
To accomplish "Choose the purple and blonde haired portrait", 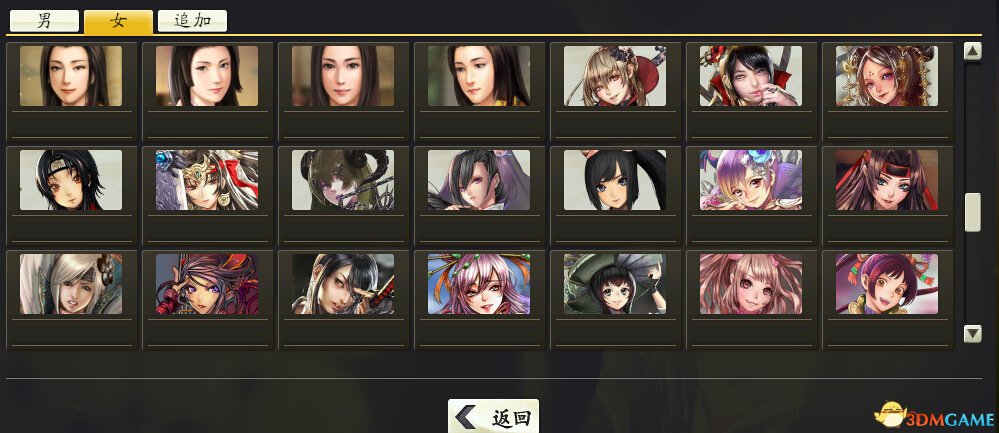I will click(751, 180).
